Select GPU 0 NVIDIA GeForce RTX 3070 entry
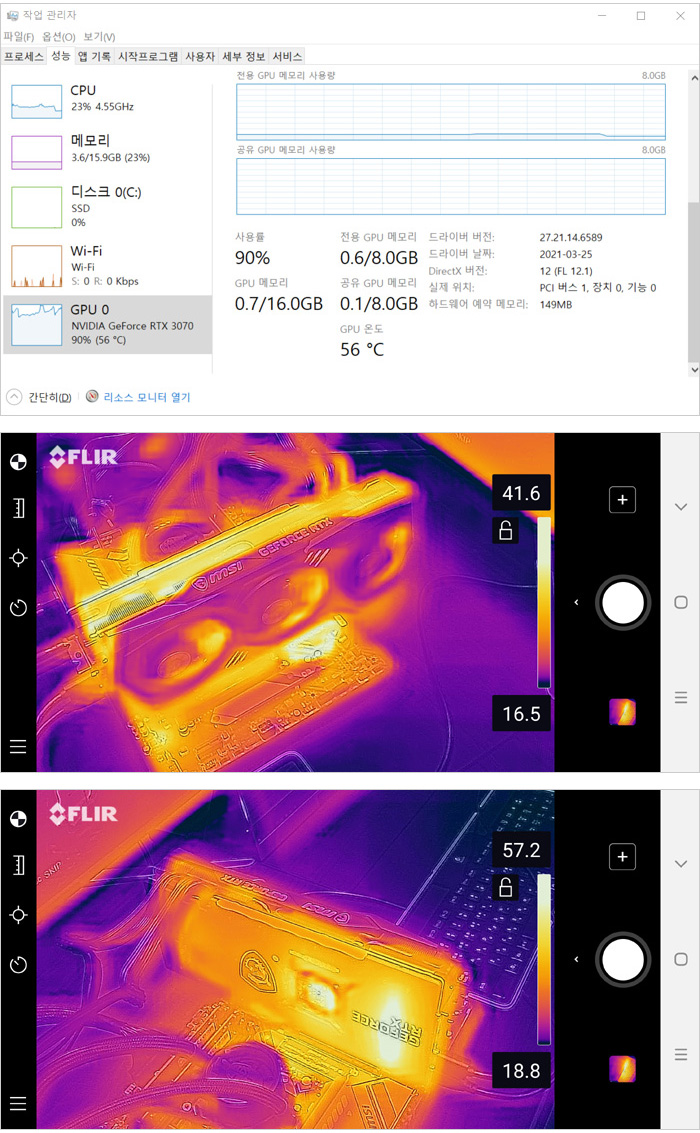The image size is (700, 1133). (x=108, y=324)
